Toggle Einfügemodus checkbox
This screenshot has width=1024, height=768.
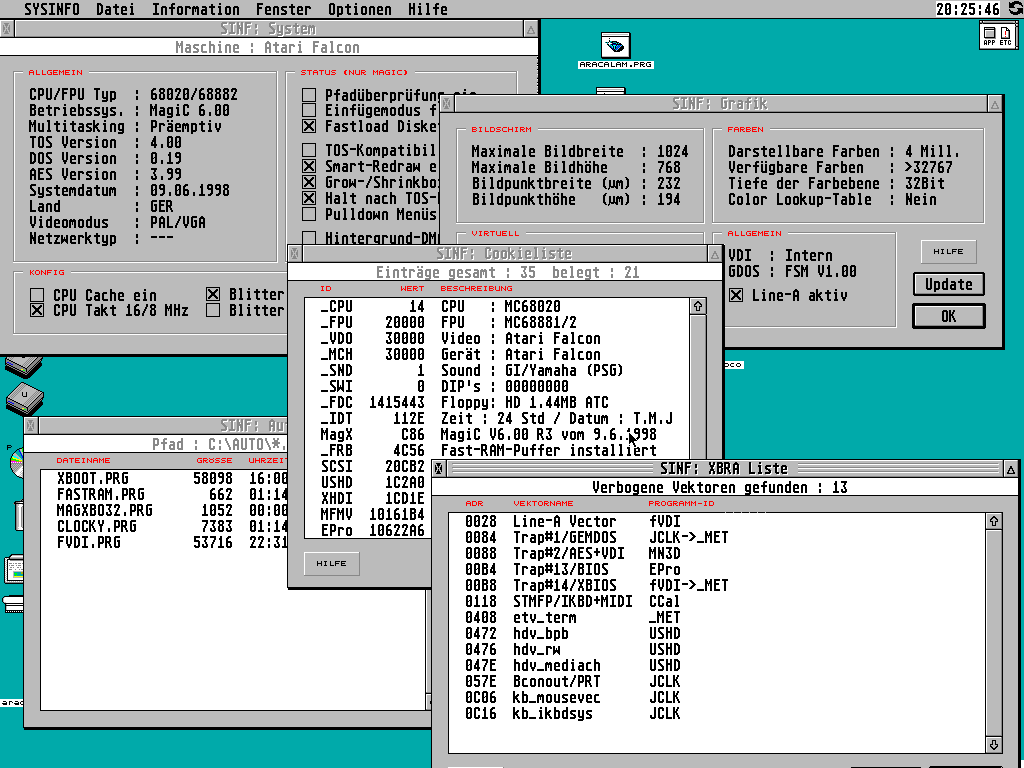click(x=309, y=110)
